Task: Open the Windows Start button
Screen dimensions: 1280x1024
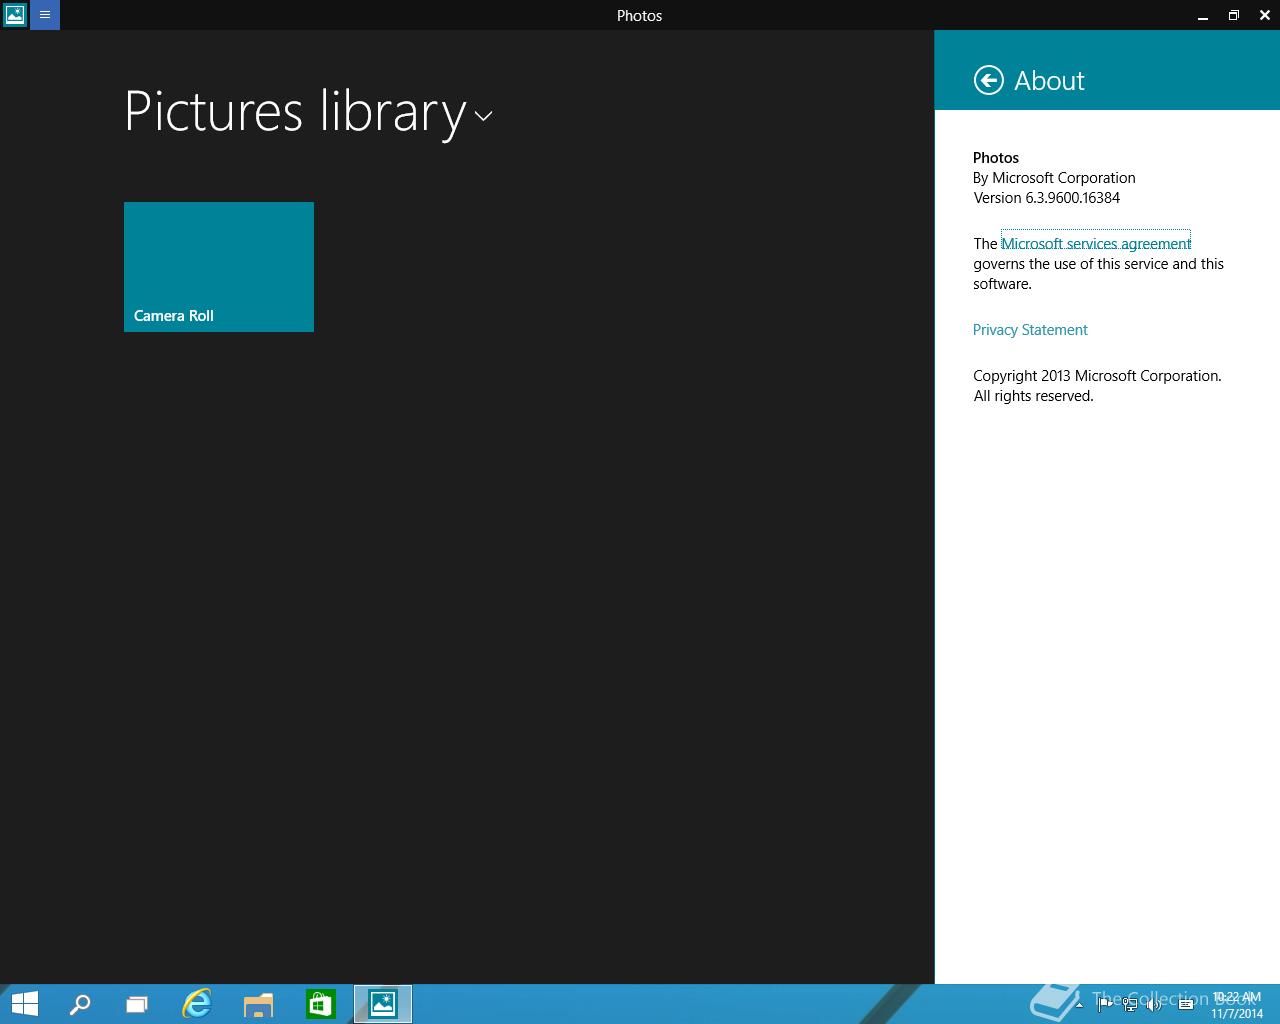Action: coord(24,1004)
